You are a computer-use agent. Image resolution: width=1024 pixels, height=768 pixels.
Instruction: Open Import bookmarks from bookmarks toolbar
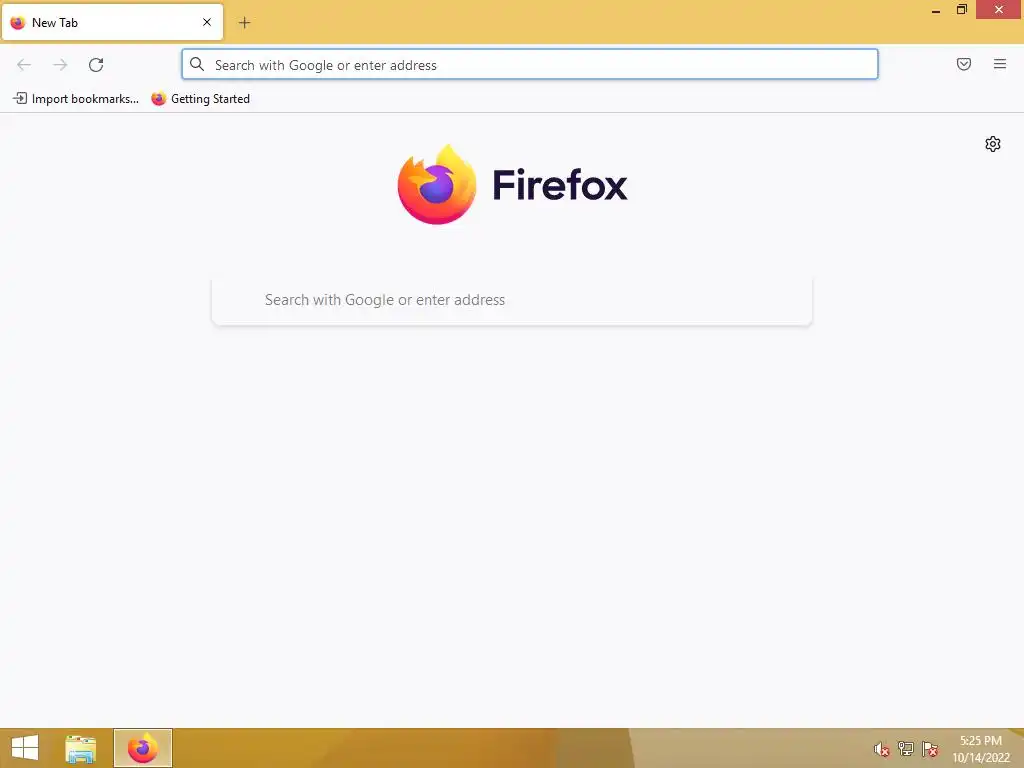[x=76, y=99]
